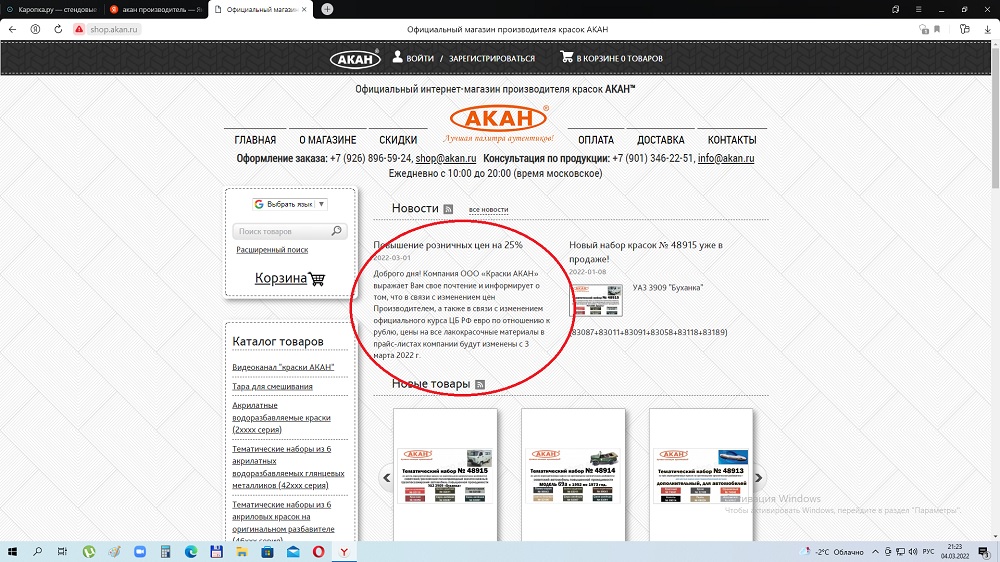
Task: Open the Тематический набор № 48914 thumbnail
Action: 573,476
